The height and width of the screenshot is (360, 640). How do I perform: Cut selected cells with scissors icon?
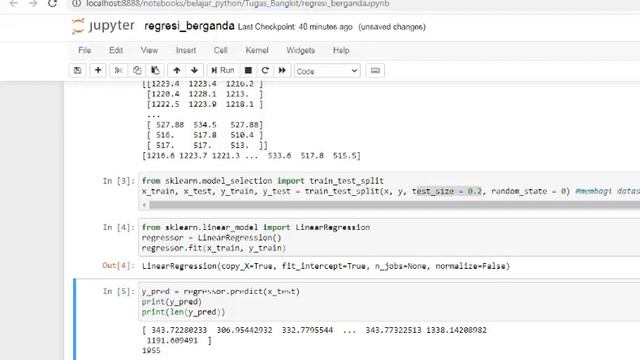tap(118, 71)
